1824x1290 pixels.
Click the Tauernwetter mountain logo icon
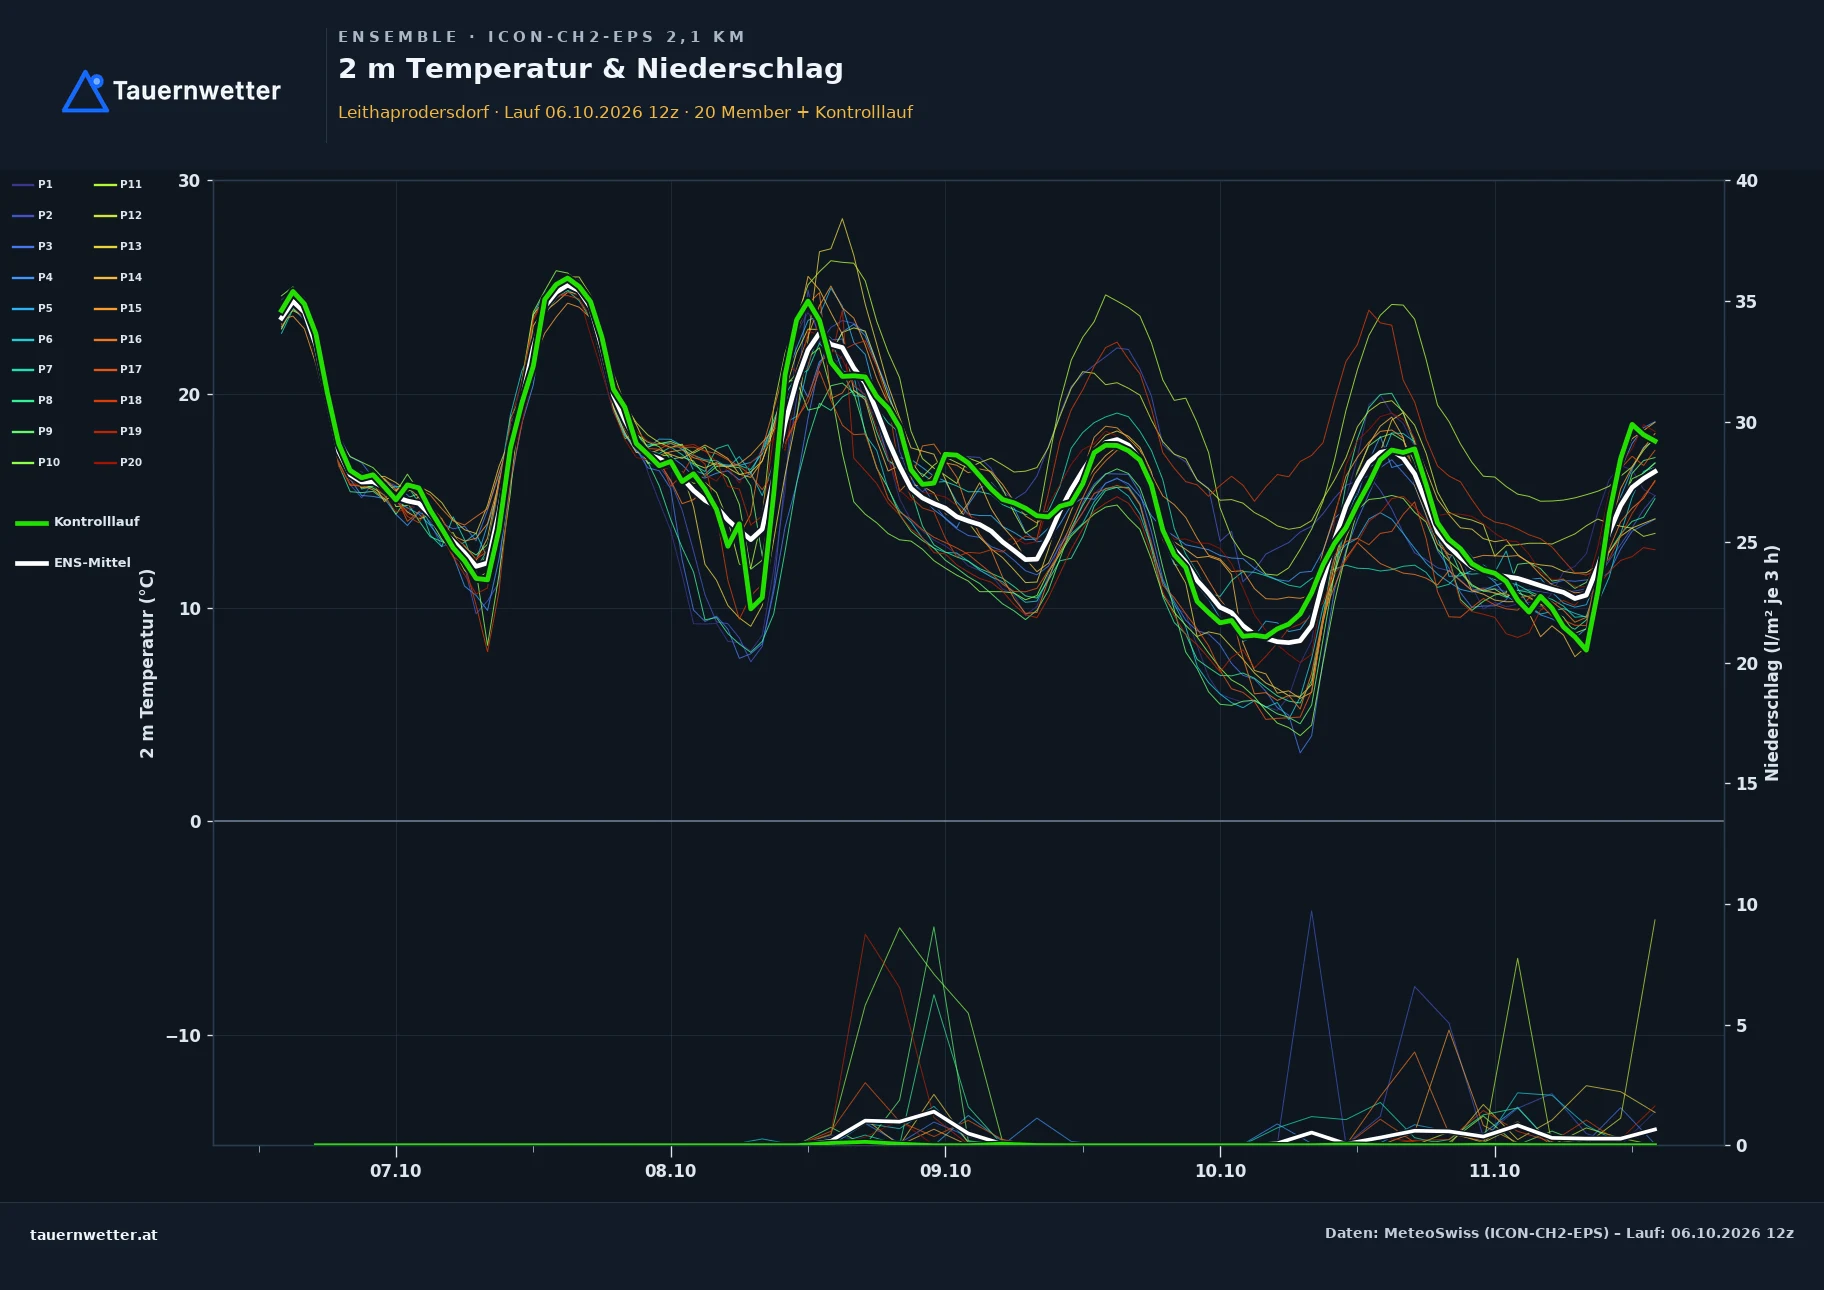click(85, 91)
